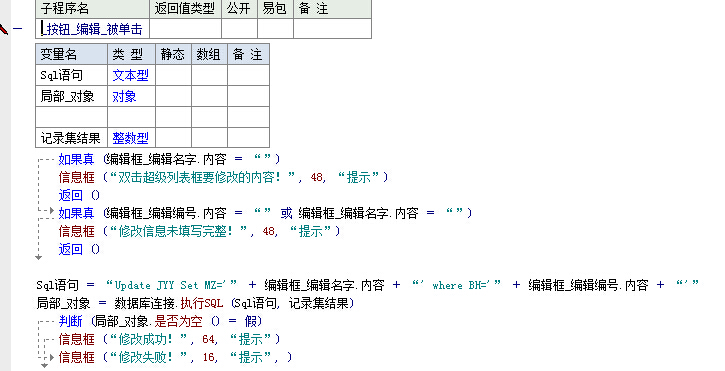Screen dimensions: 725x371
Task: Click the first 如果真 statement keyword
Action: point(76,160)
